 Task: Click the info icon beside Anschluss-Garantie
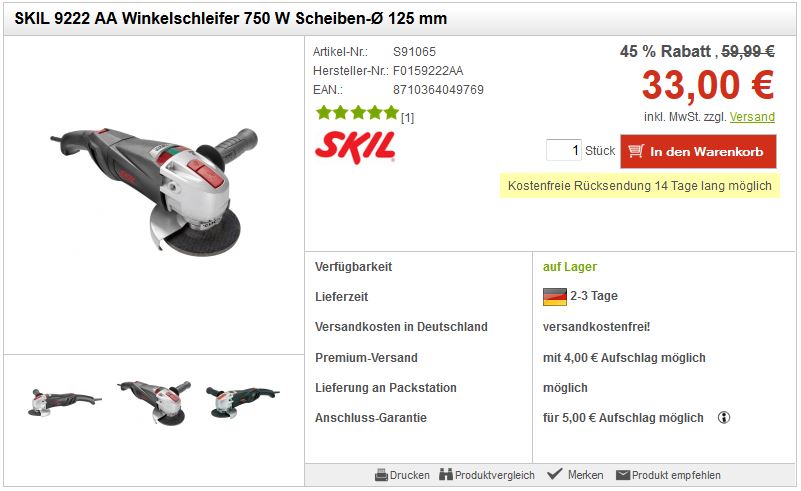point(724,417)
